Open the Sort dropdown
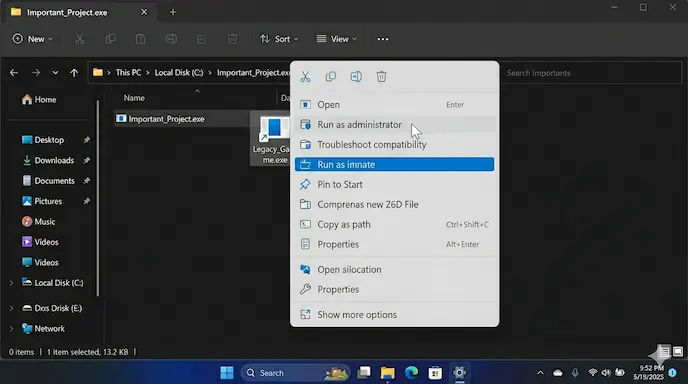The height and width of the screenshot is (384, 688). 279,39
